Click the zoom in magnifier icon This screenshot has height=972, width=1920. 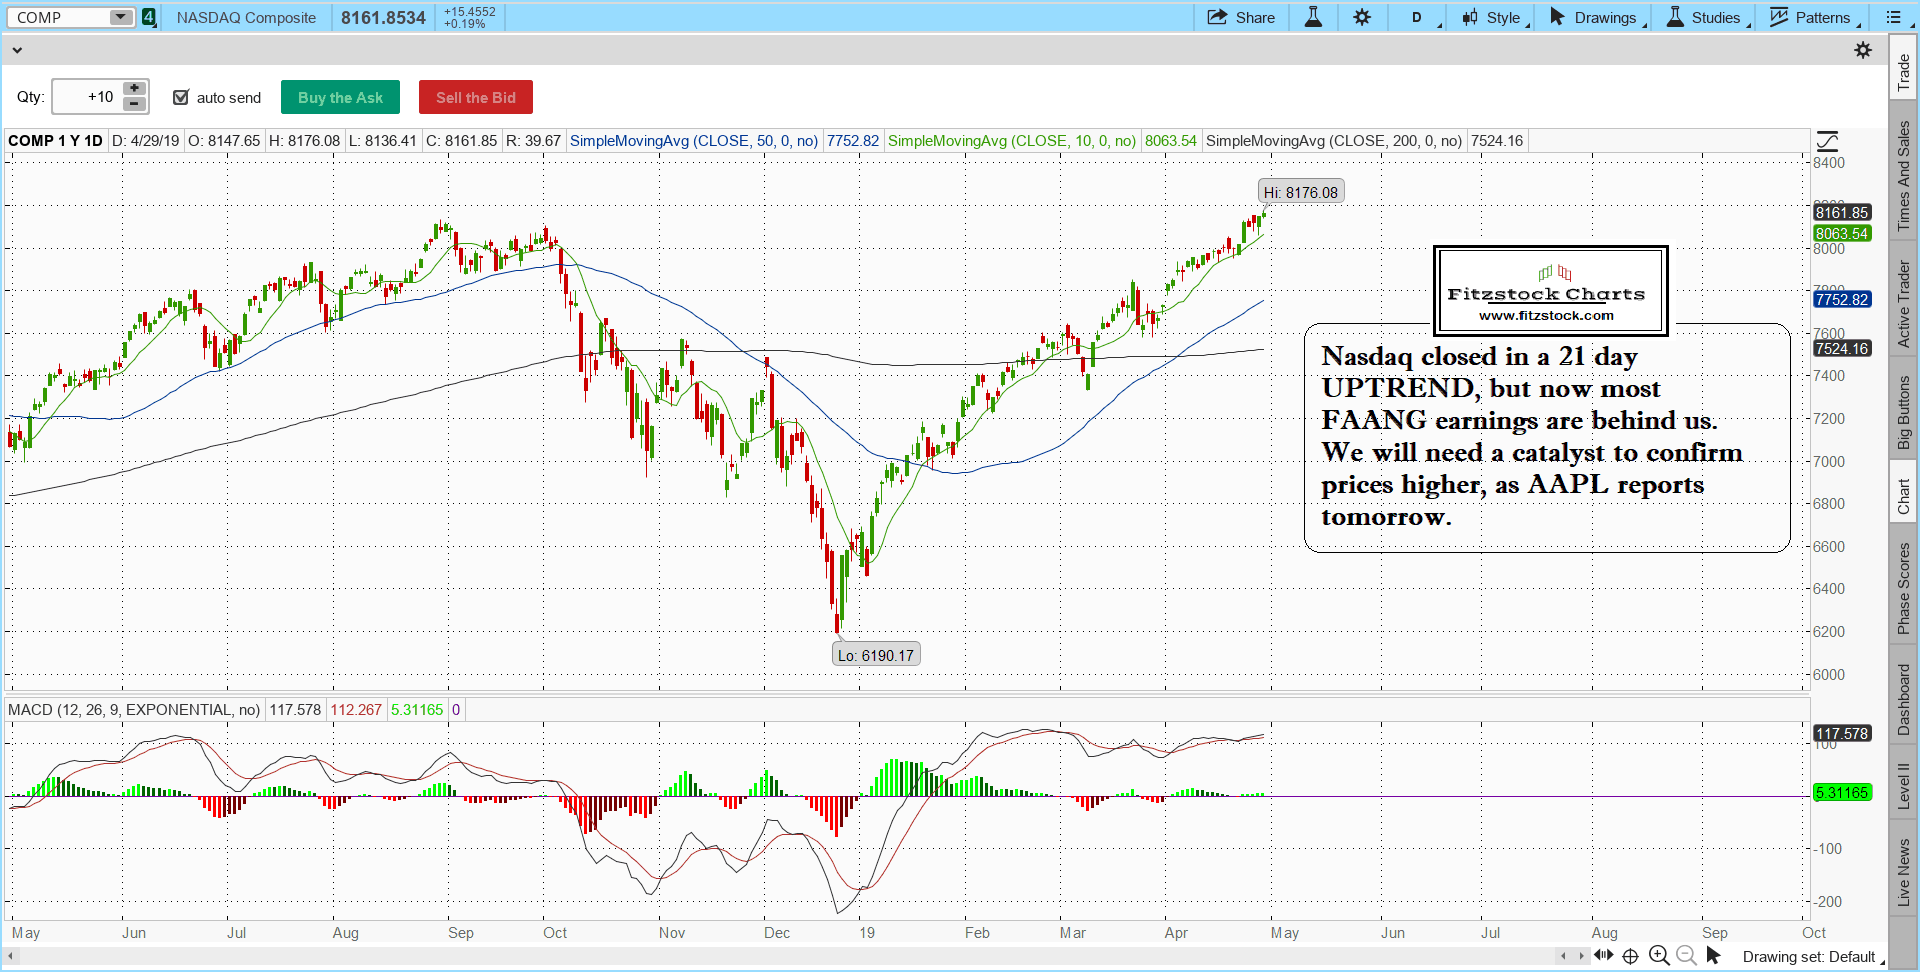tap(1659, 956)
